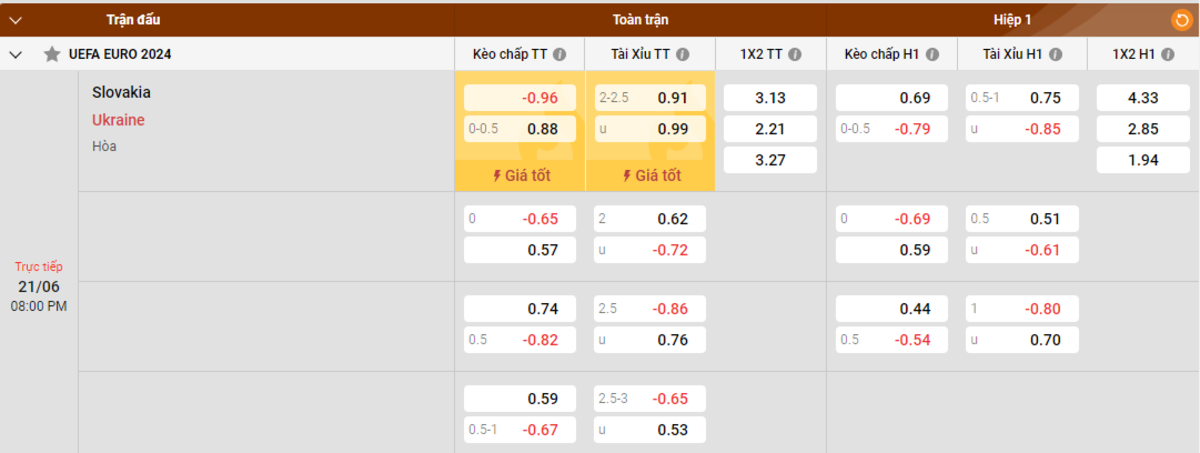
Task: Favorite UEFA EURO 2024 with star icon
Action: [51, 55]
